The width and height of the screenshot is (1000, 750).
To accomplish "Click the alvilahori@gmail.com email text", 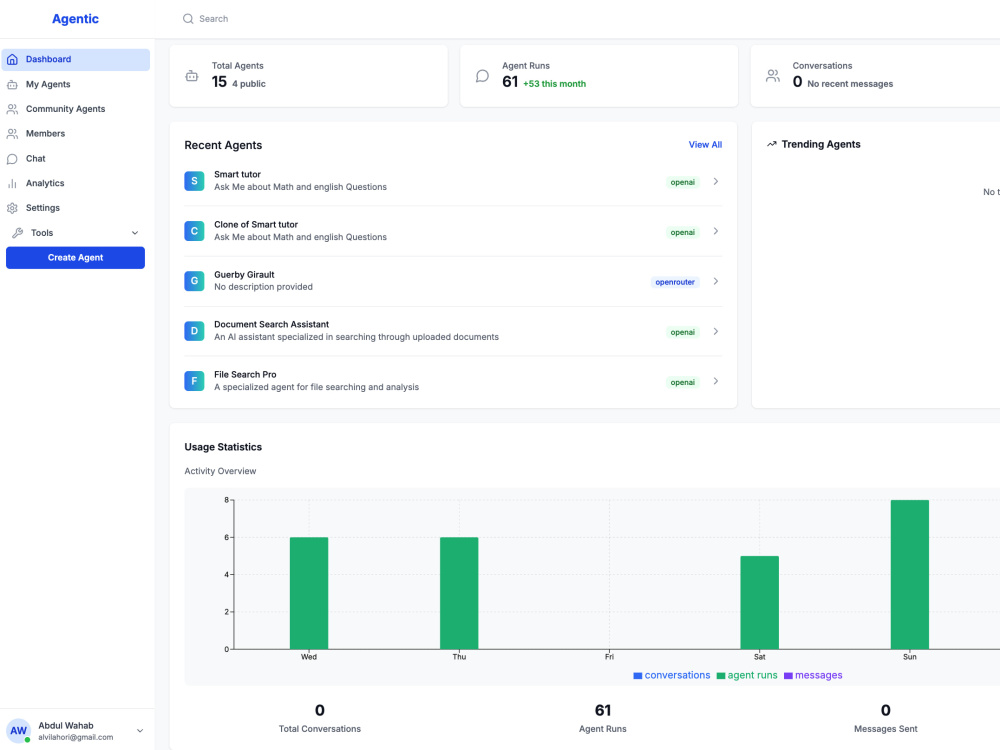I will (x=75, y=737).
